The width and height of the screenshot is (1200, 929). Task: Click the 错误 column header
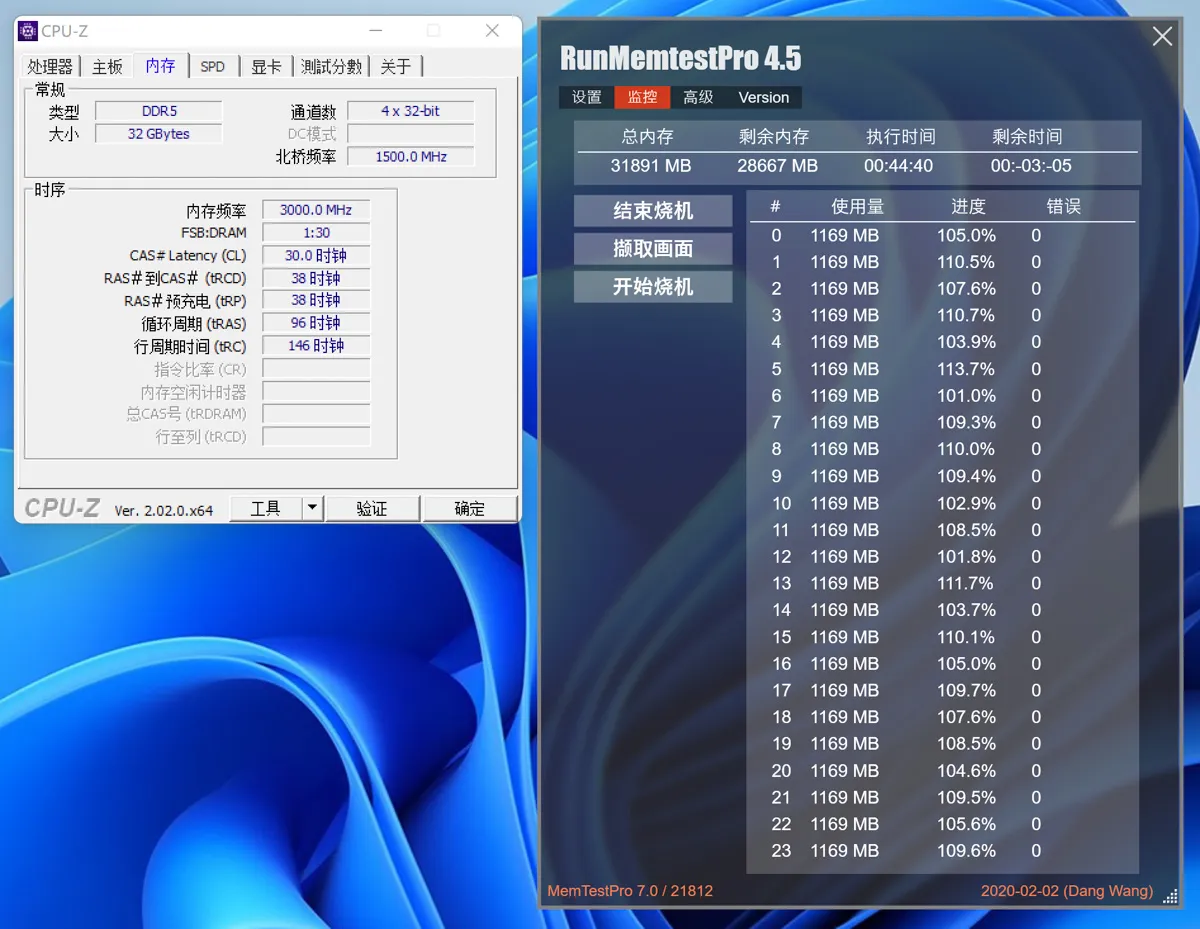tap(1064, 207)
